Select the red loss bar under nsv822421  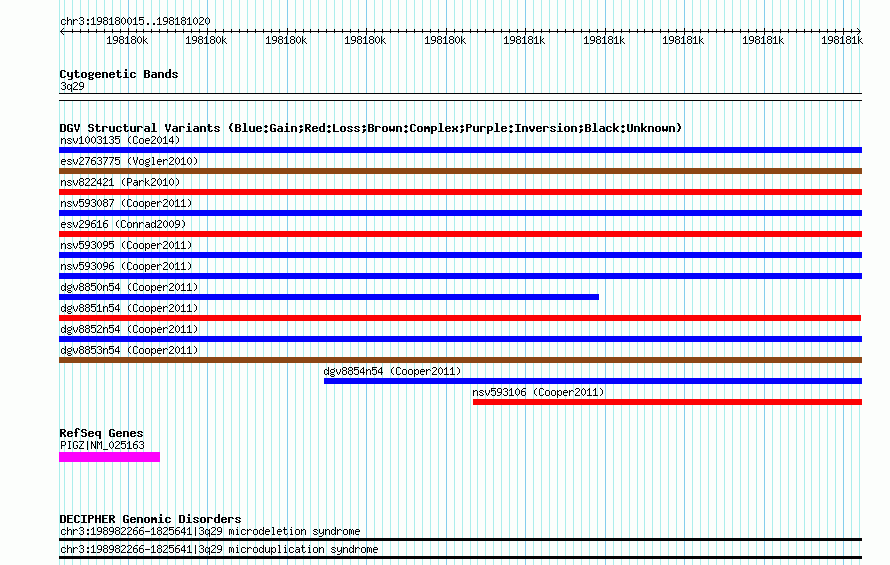click(460, 192)
